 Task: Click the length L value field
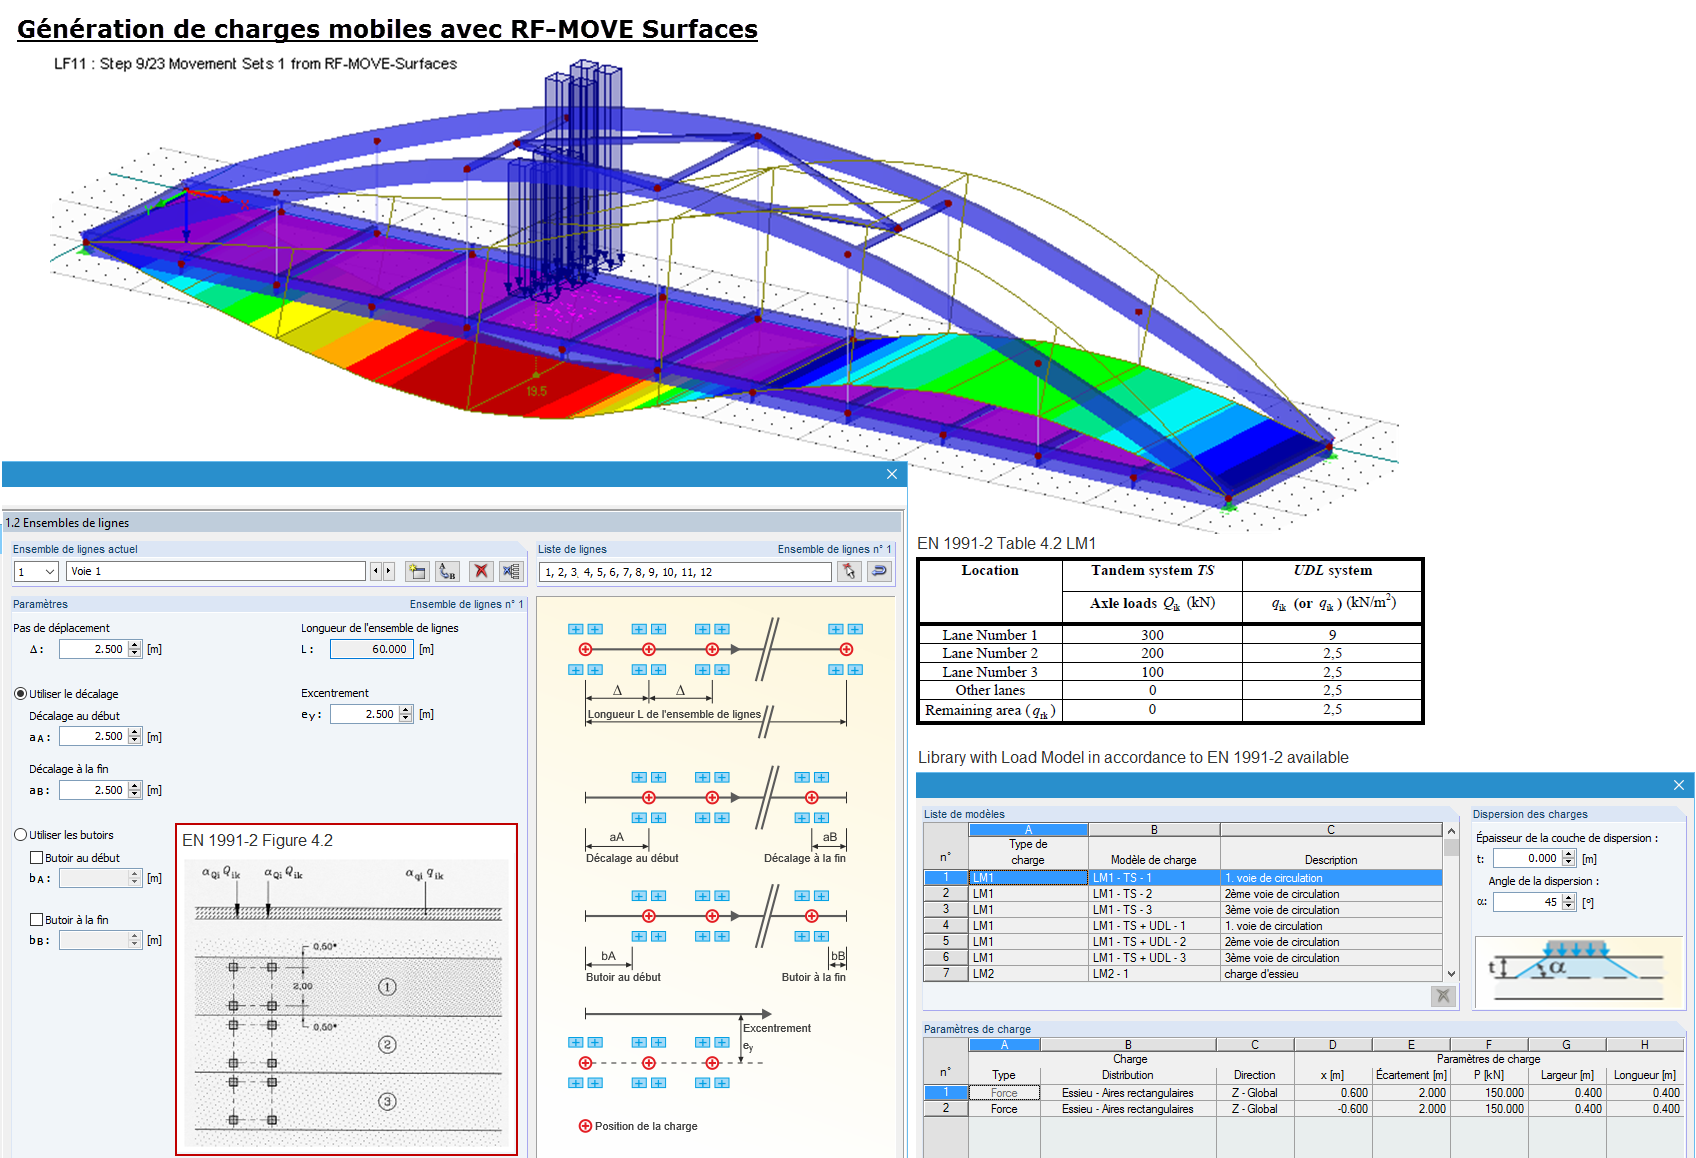click(x=371, y=649)
